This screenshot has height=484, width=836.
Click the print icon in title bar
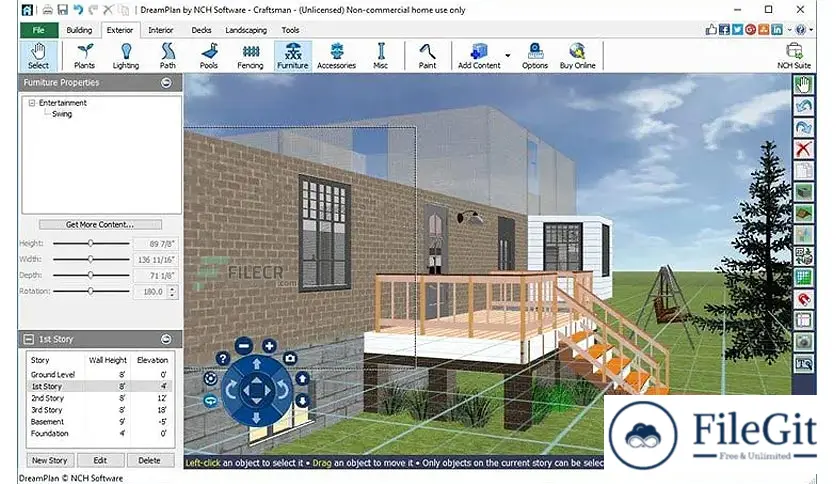[47, 10]
